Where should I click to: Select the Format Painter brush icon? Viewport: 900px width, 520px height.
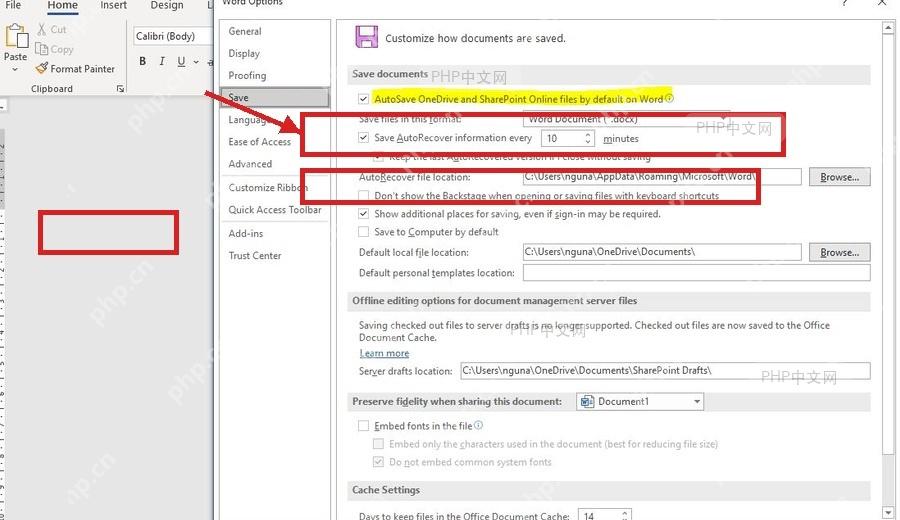pyautogui.click(x=41, y=68)
